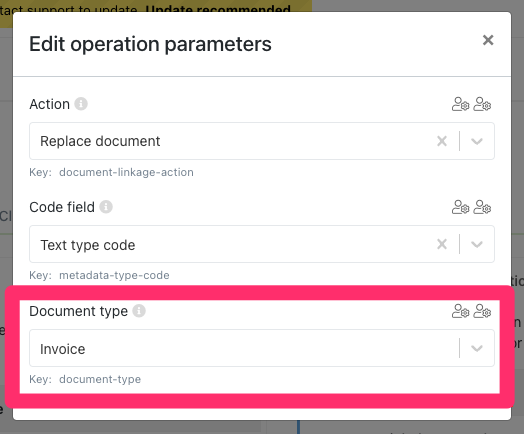Click first user-settings icon in Action row
524x434 pixels.
(461, 104)
